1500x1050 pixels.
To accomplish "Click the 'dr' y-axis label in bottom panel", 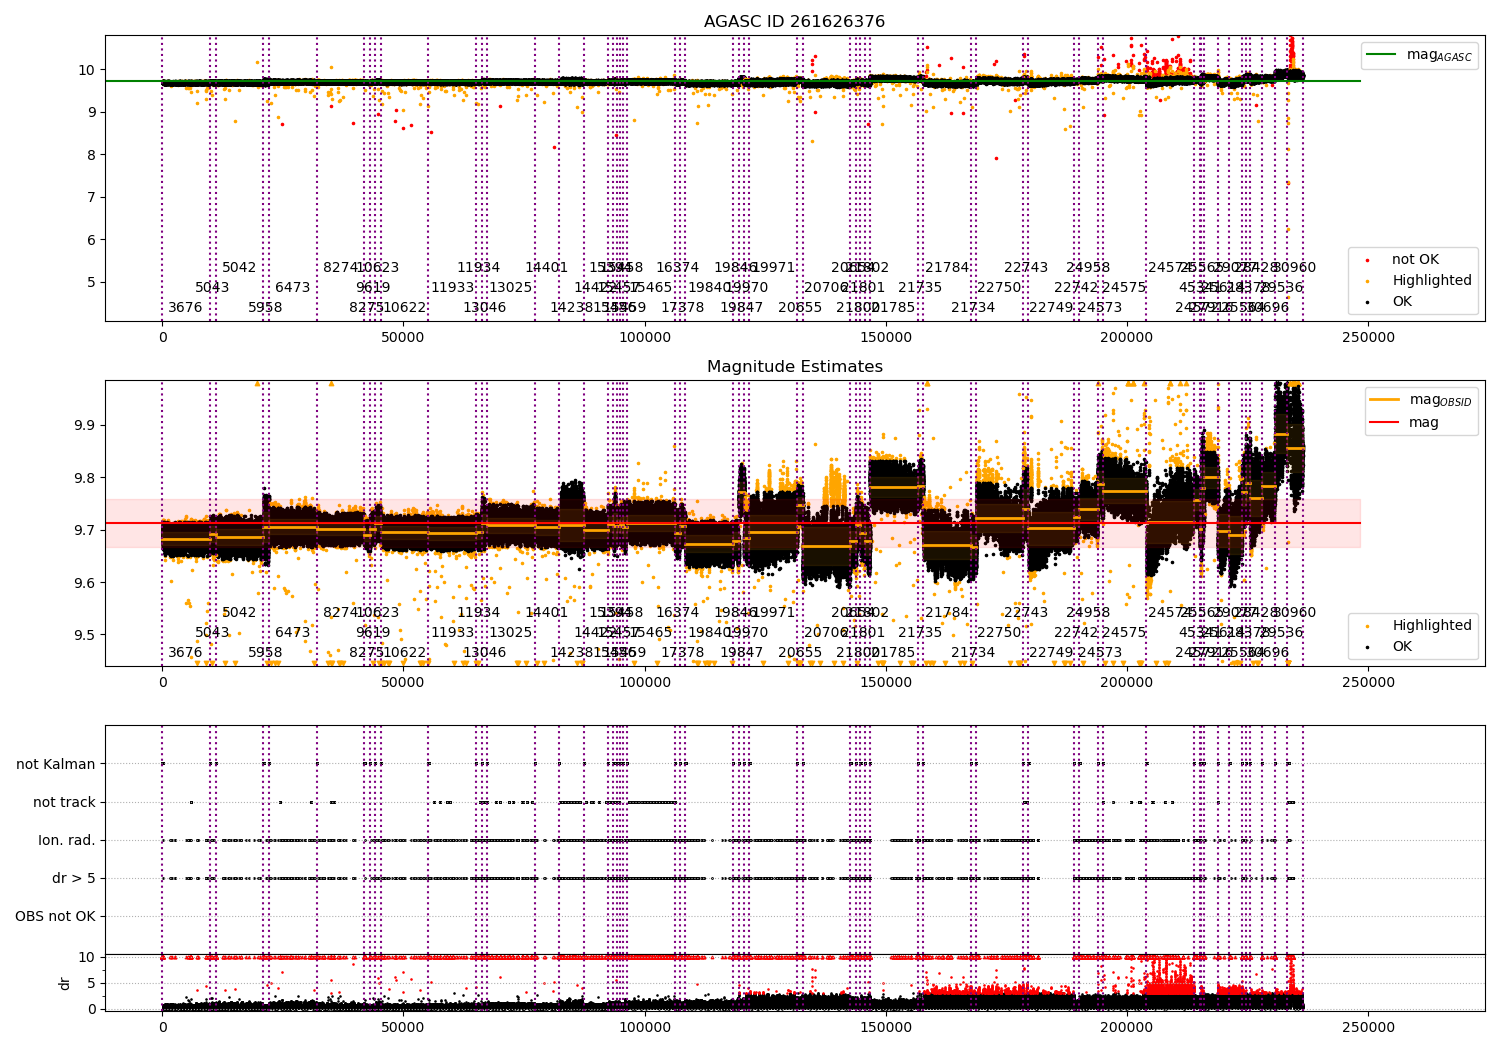I will pos(65,983).
